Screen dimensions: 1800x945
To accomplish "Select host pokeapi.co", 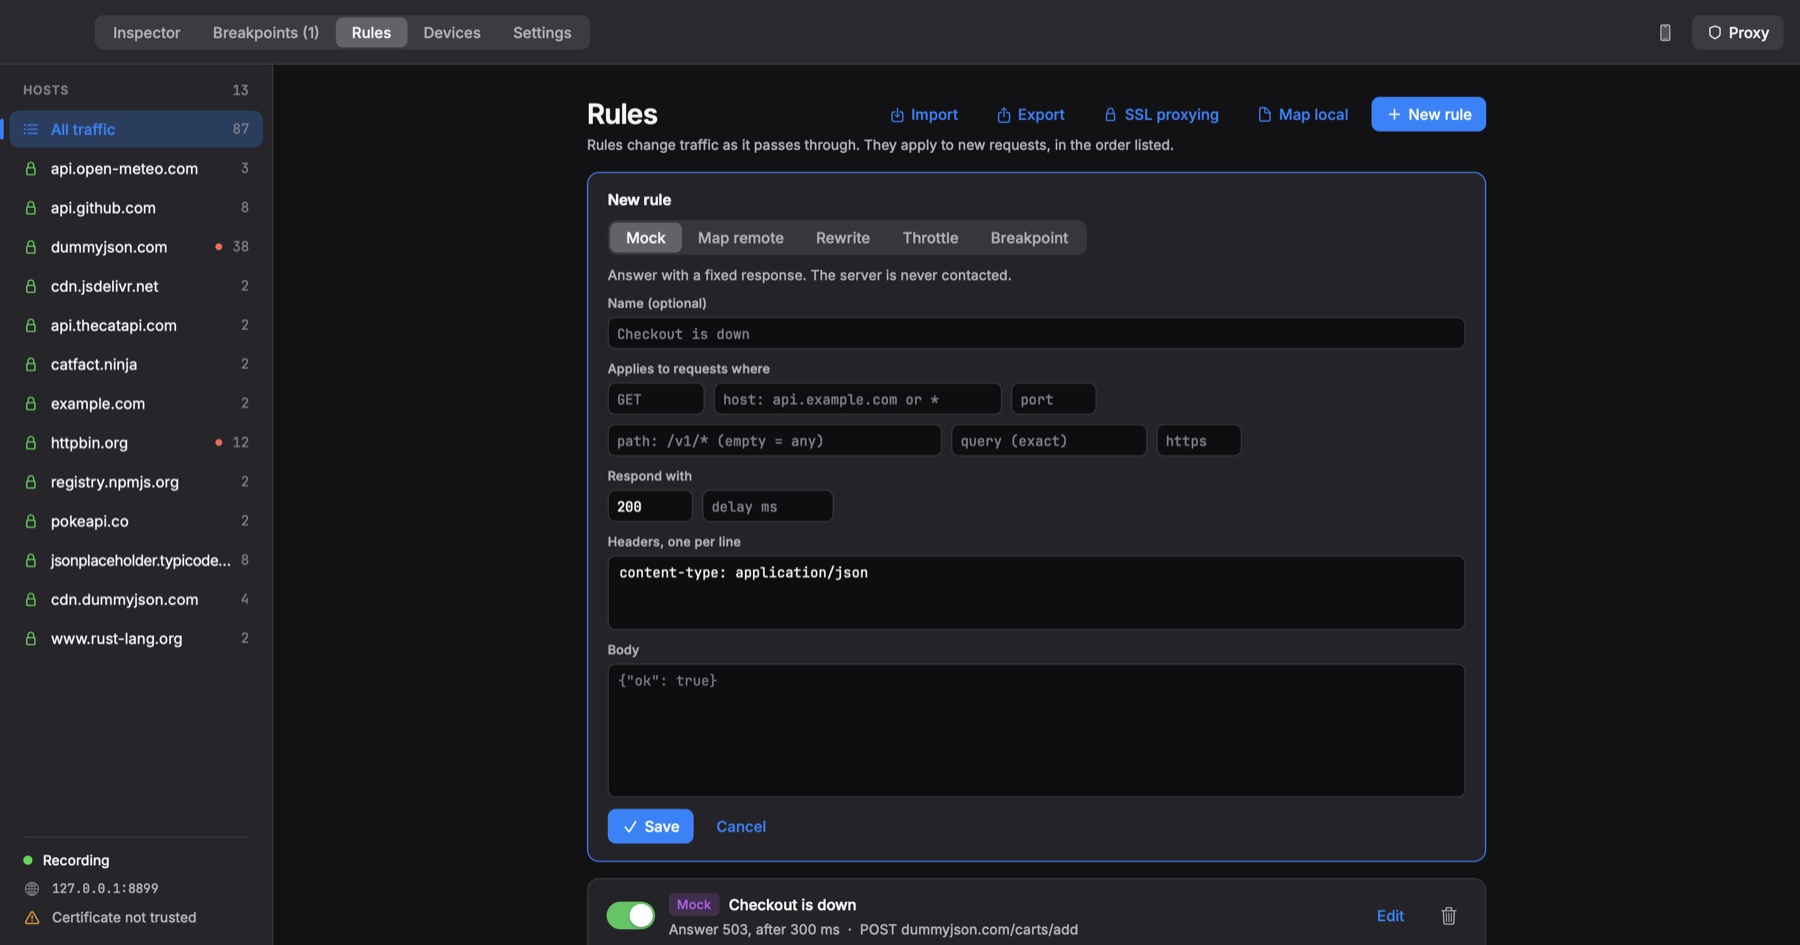I will pos(136,521).
